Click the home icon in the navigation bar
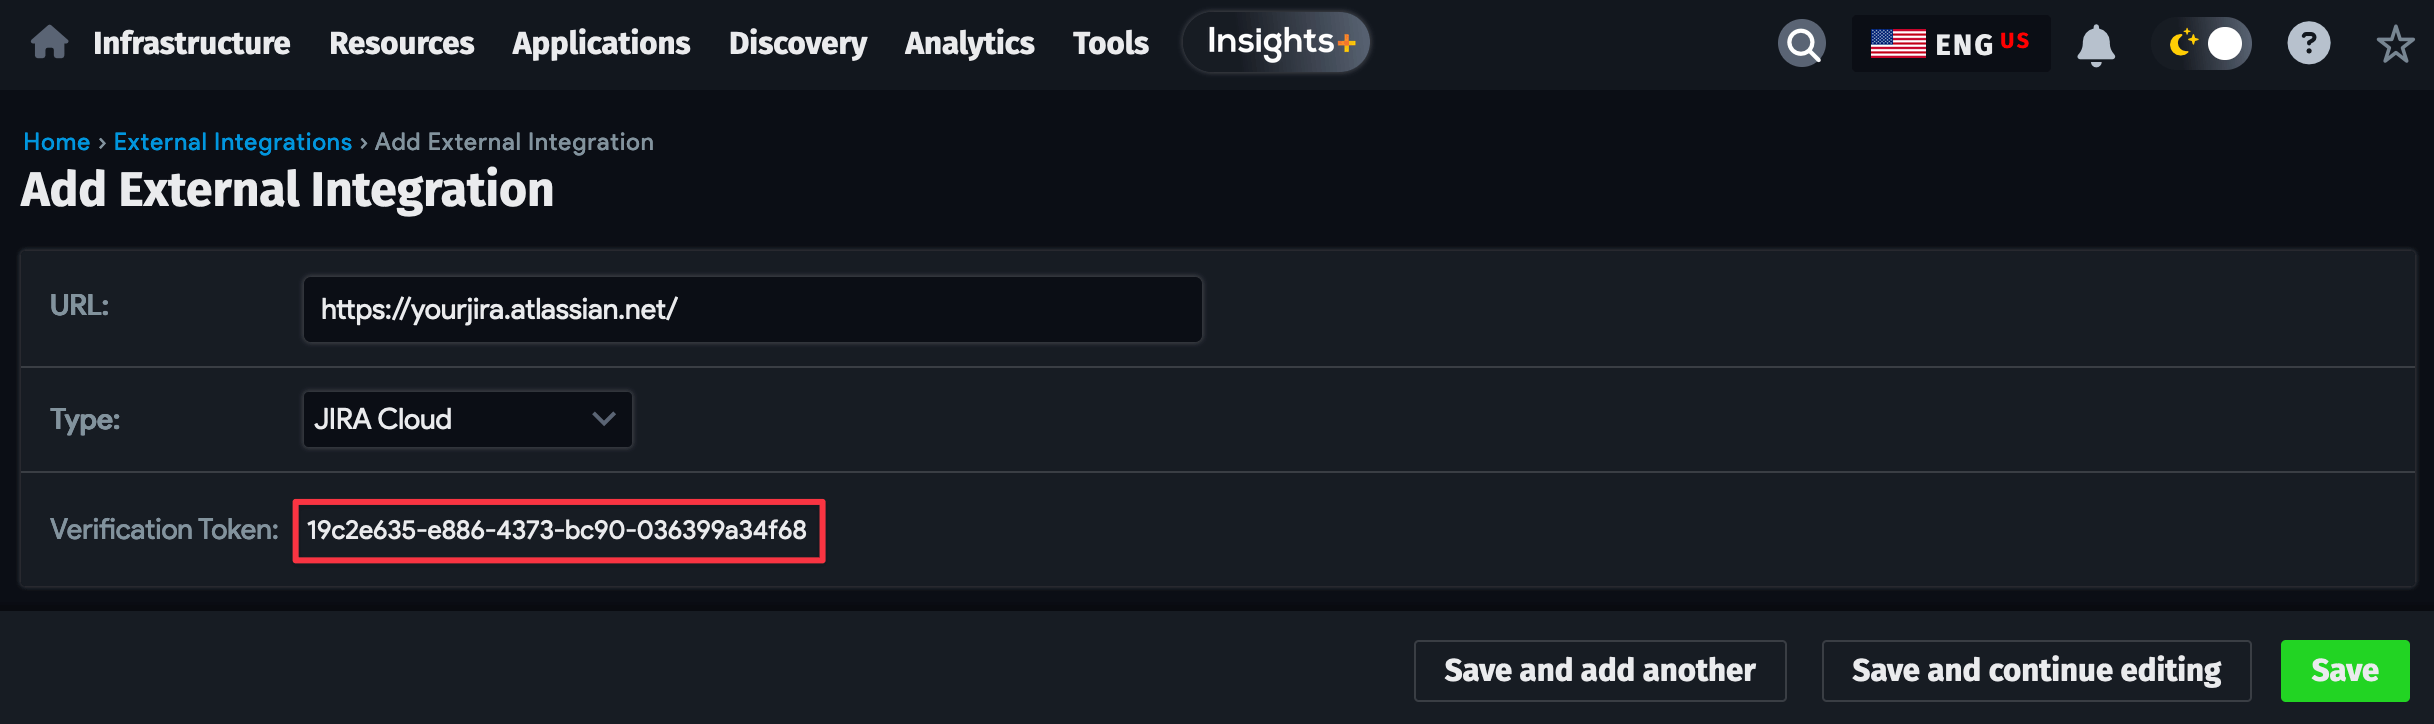2434x724 pixels. pos(47,42)
